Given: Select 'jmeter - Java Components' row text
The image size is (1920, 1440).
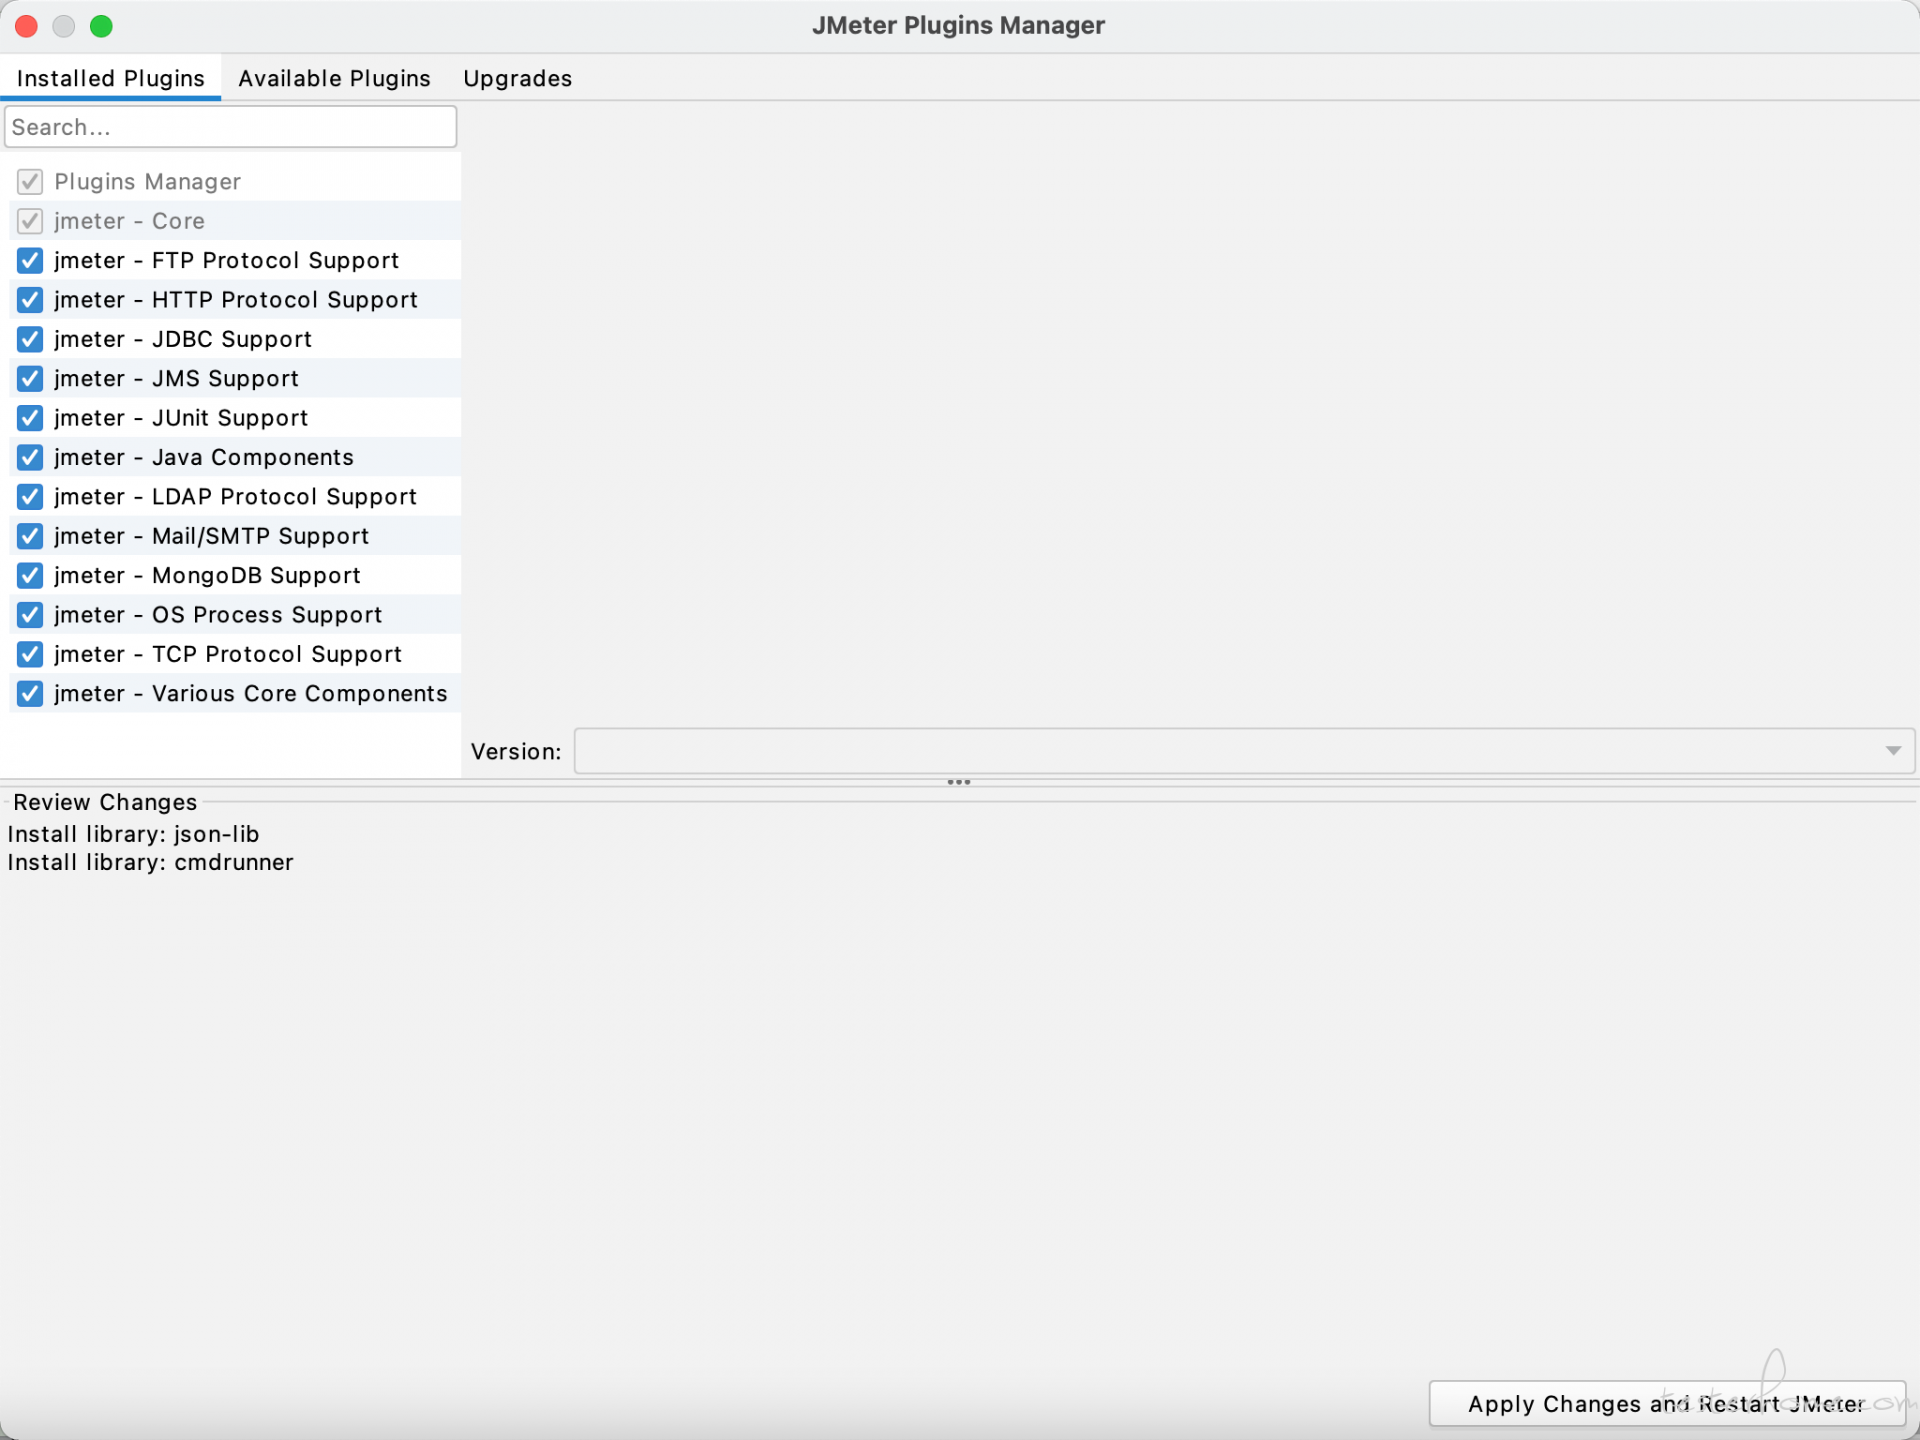Looking at the screenshot, I should [x=204, y=457].
